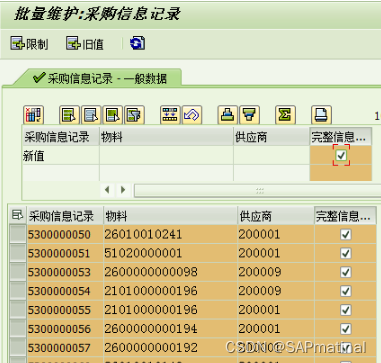Click the lower table select-all corner icon
The height and width of the screenshot is (363, 381).
[17, 215]
